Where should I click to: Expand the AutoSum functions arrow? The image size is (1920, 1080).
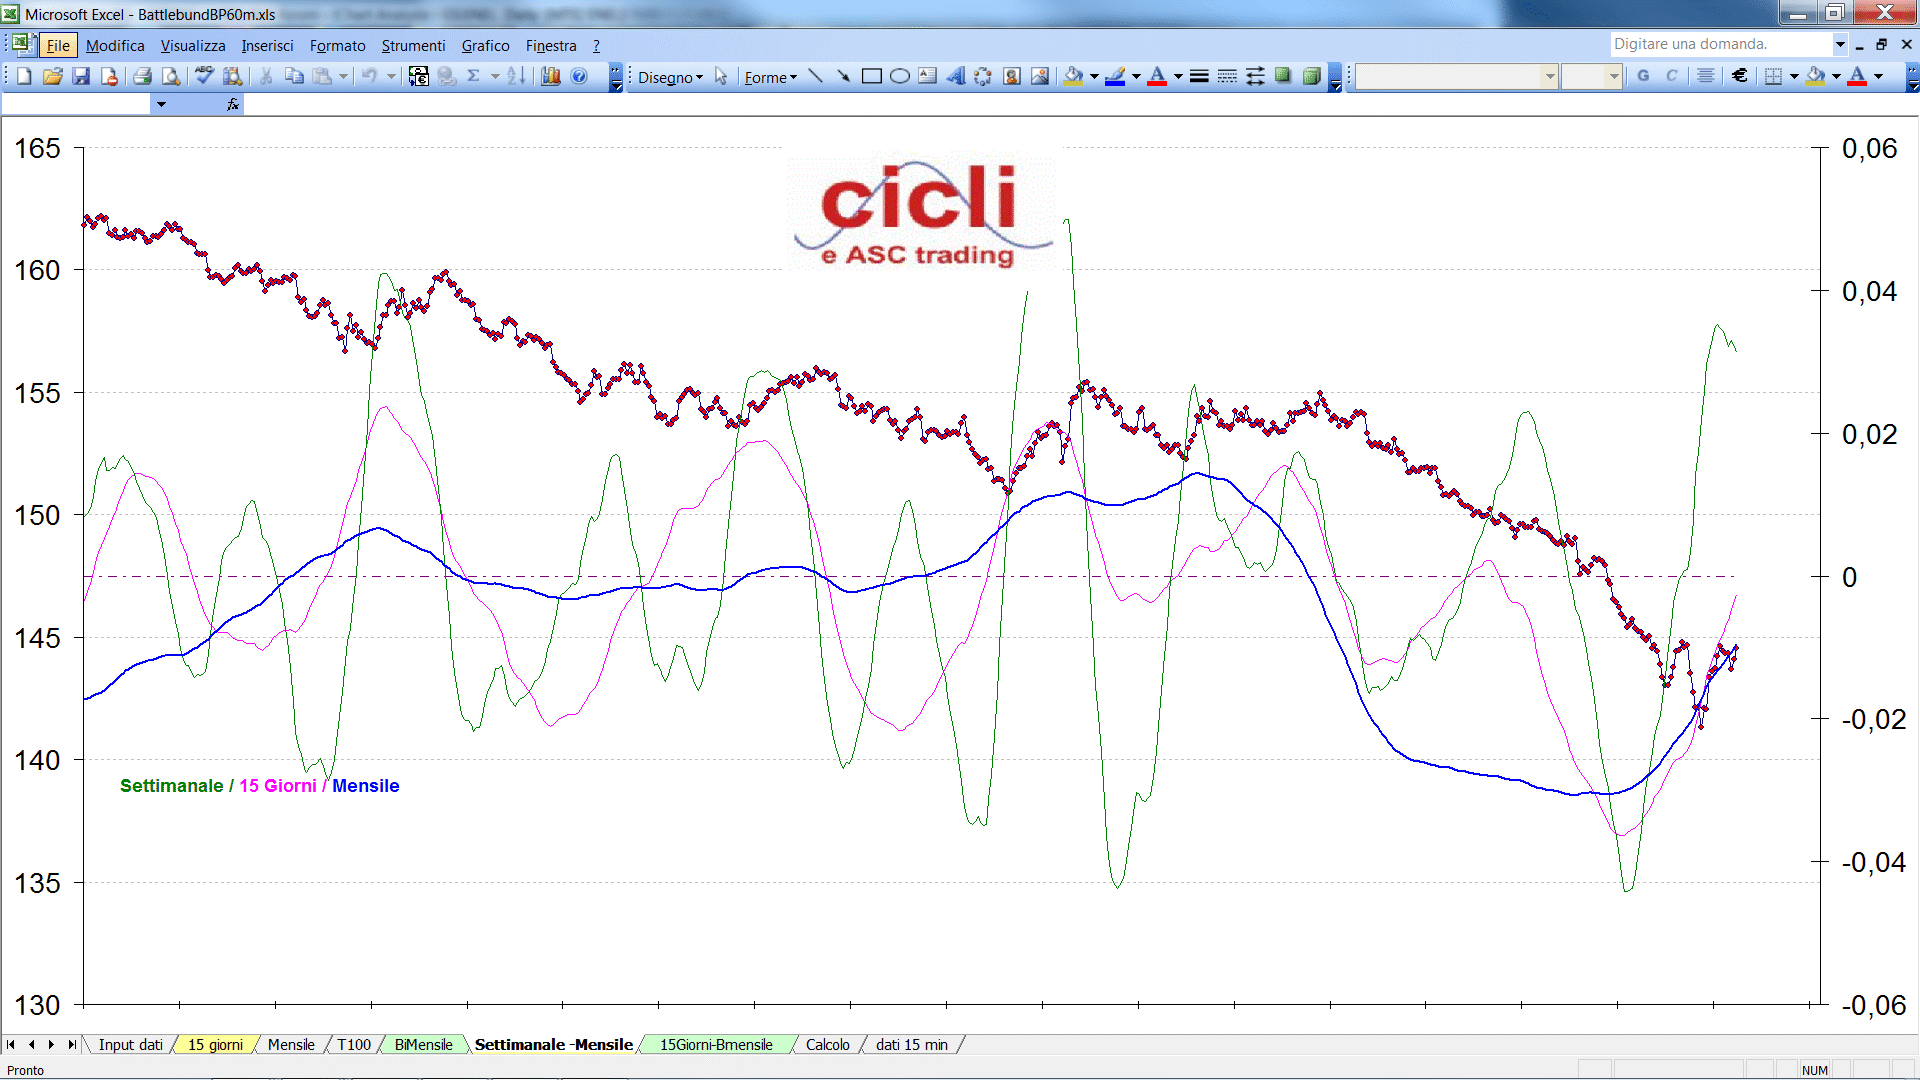point(495,76)
